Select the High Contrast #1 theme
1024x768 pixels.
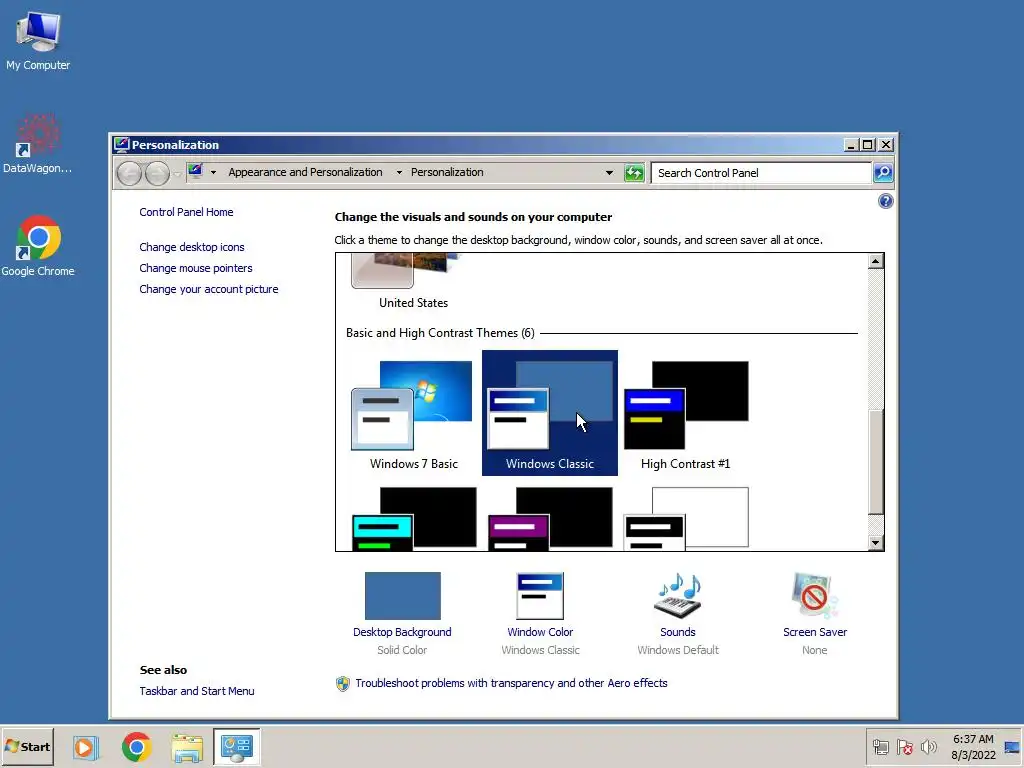click(x=686, y=414)
